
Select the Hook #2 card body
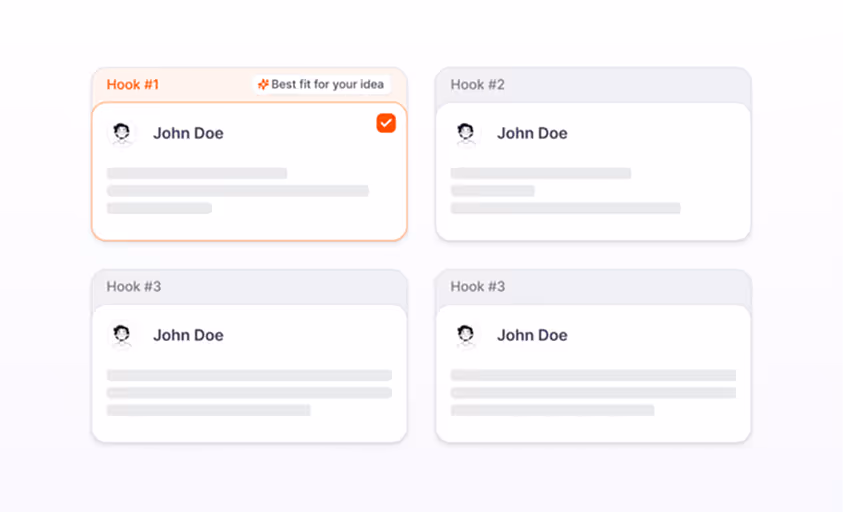click(x=593, y=172)
